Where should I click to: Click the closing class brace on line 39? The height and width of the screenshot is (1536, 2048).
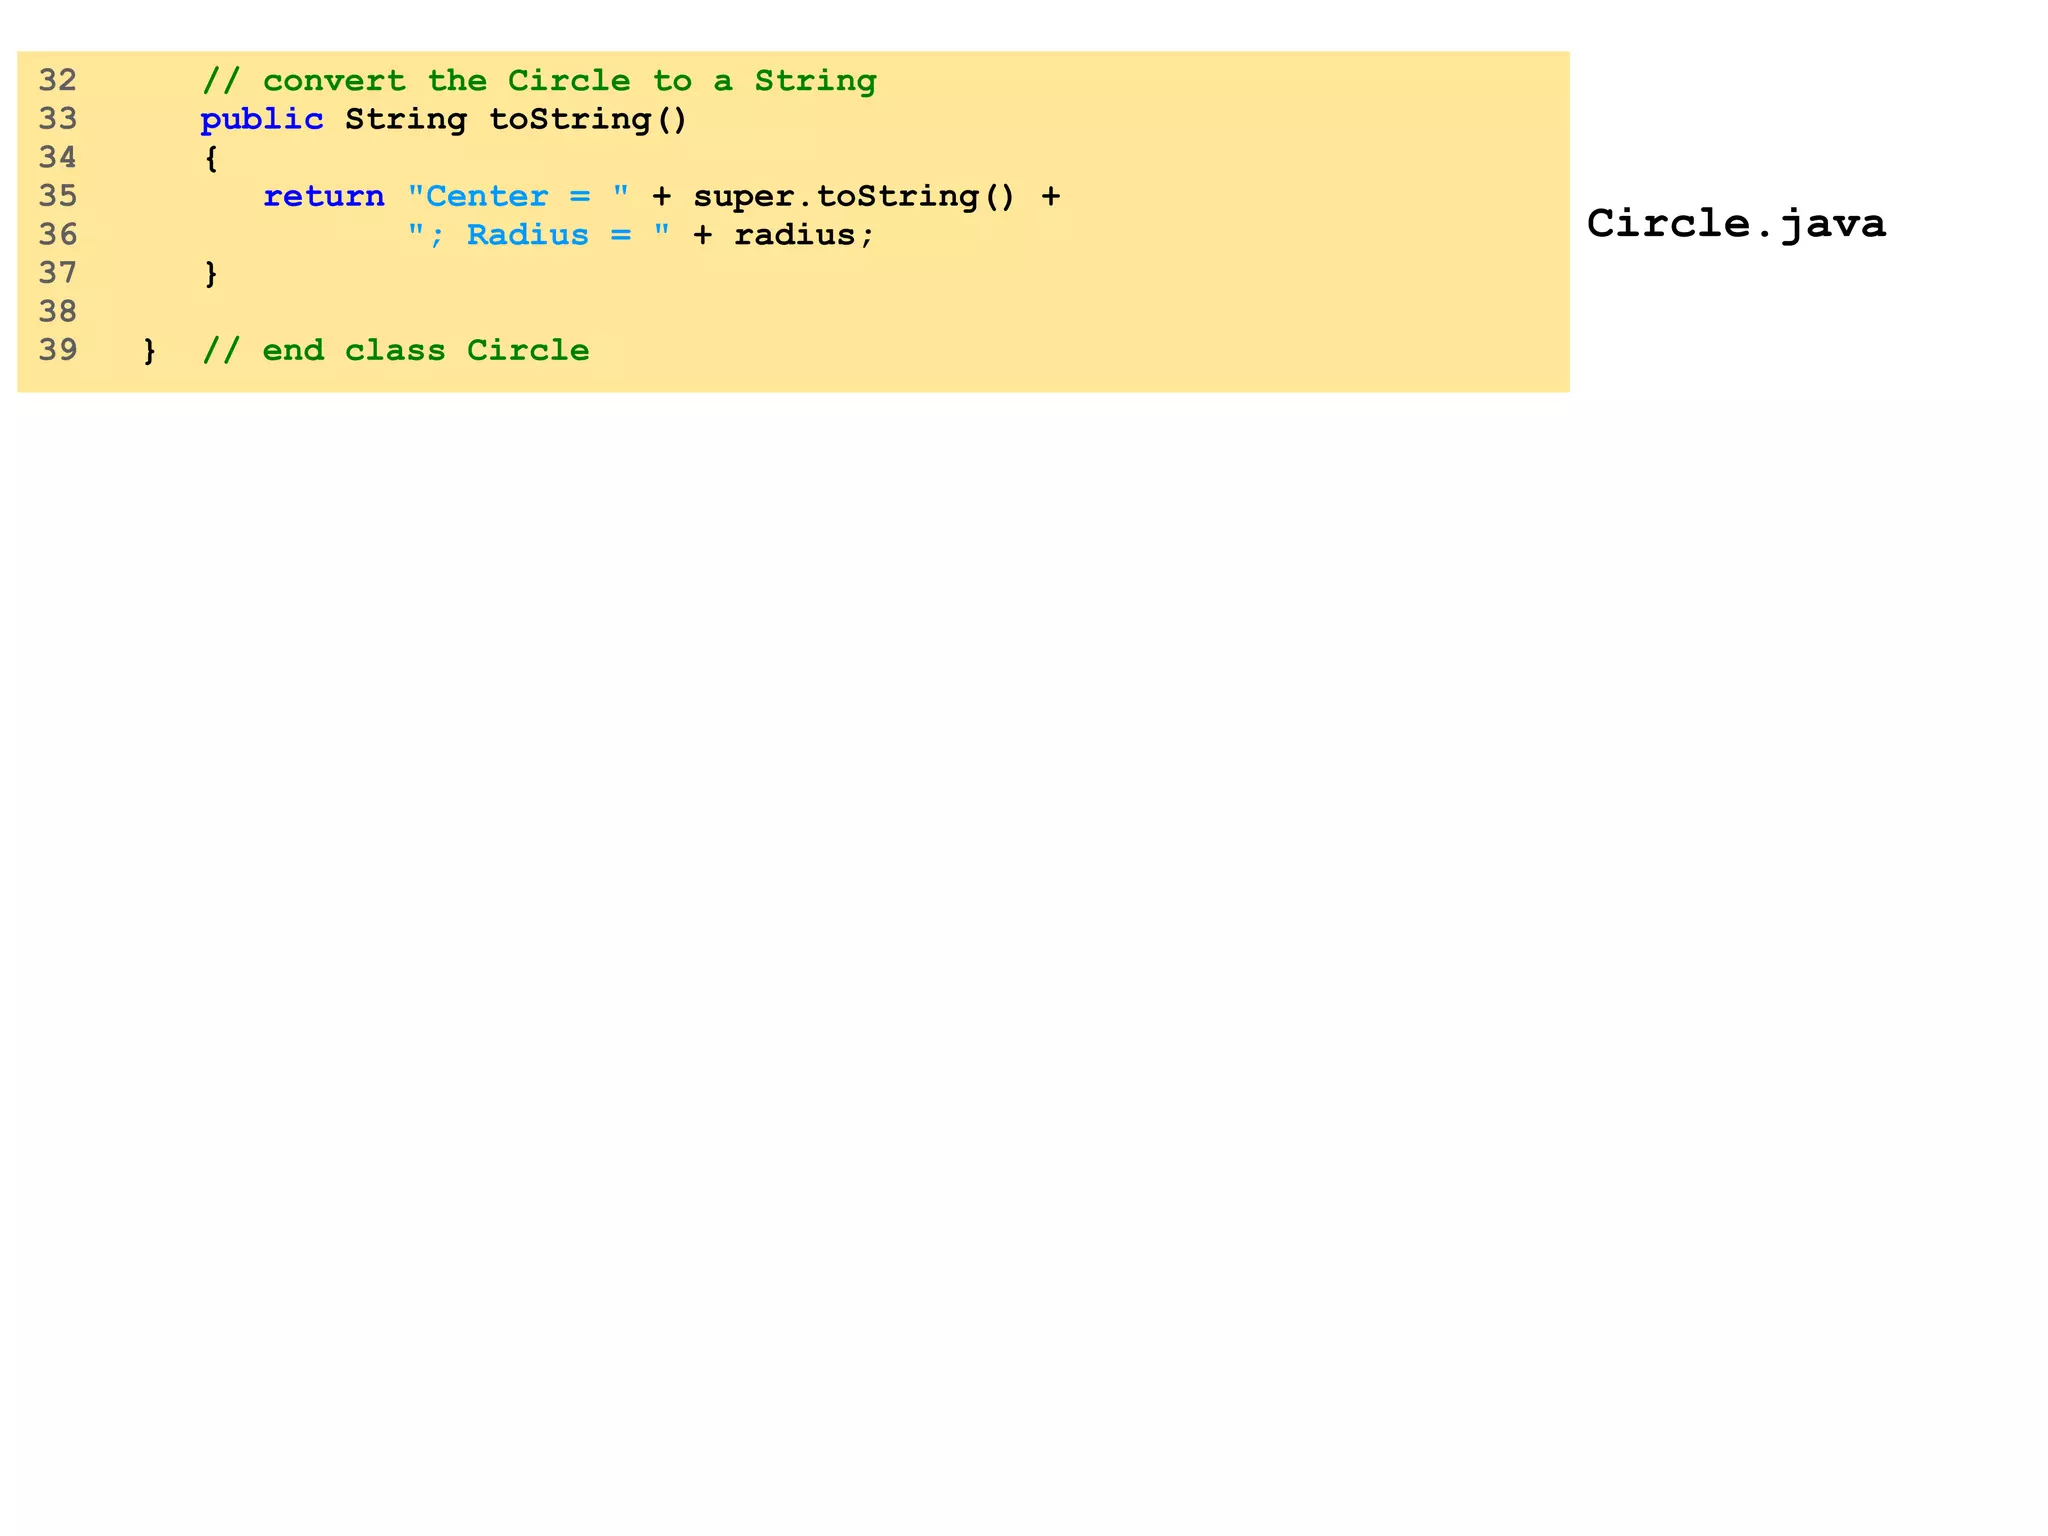[x=150, y=351]
